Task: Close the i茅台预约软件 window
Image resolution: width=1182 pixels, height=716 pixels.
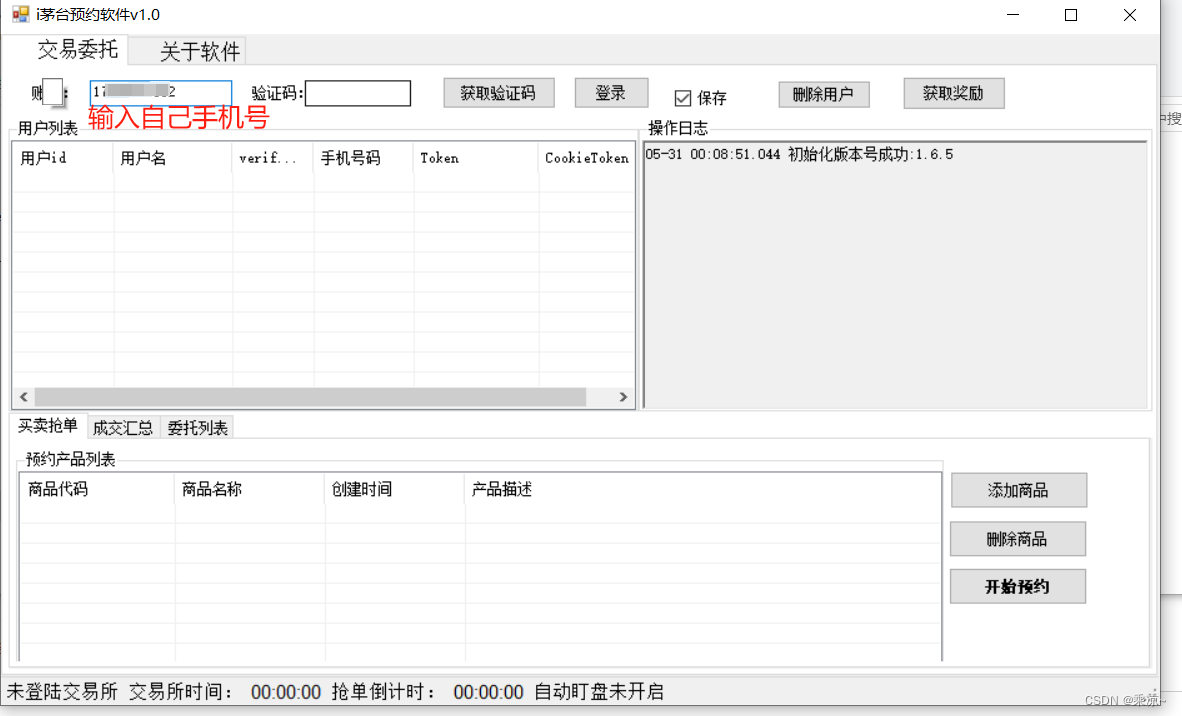Action: tap(1130, 14)
